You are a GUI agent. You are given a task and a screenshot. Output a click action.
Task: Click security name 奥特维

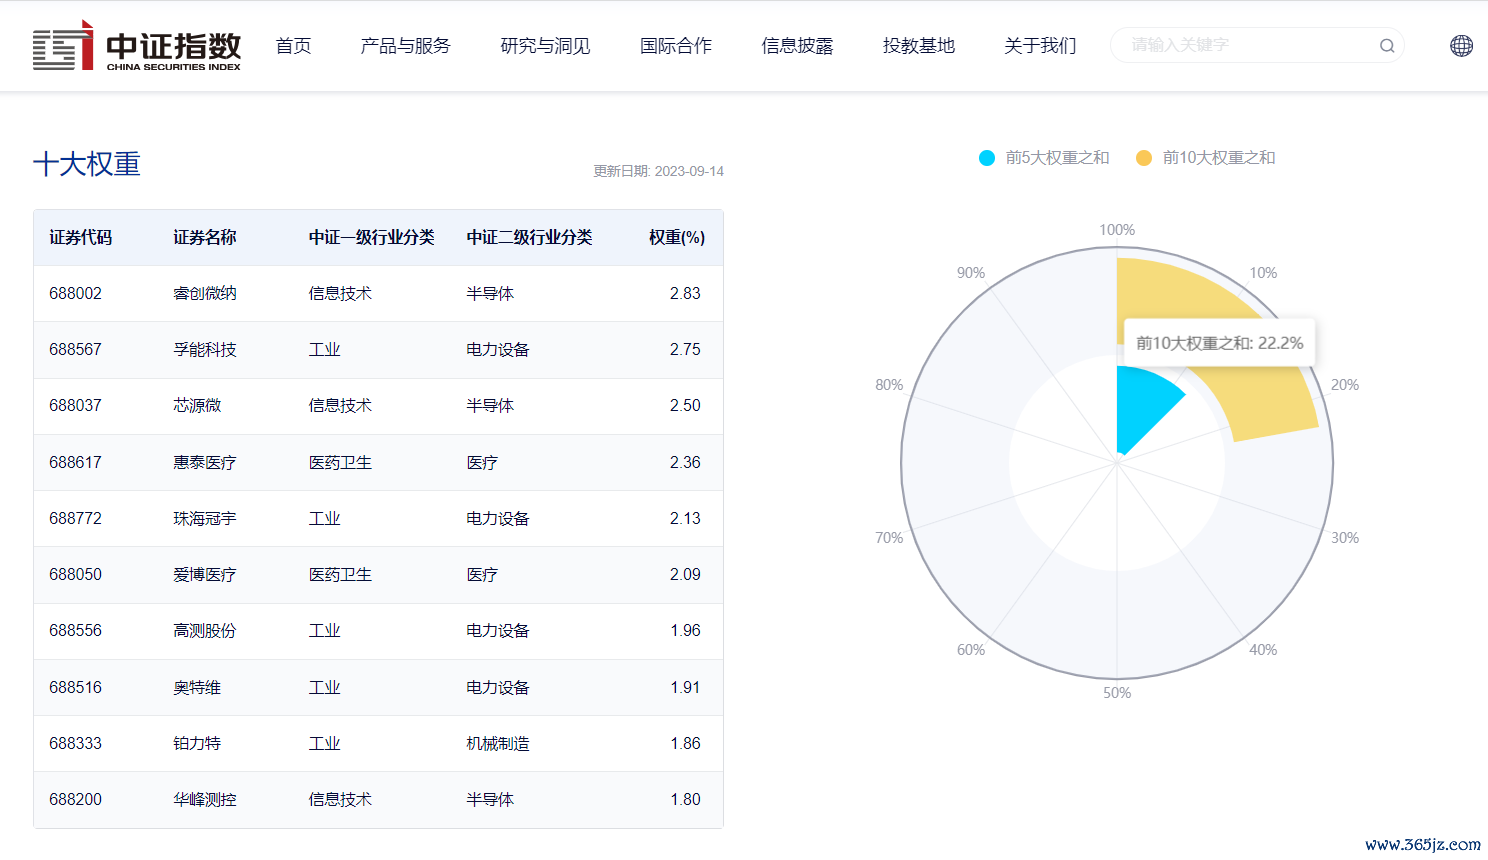[197, 688]
